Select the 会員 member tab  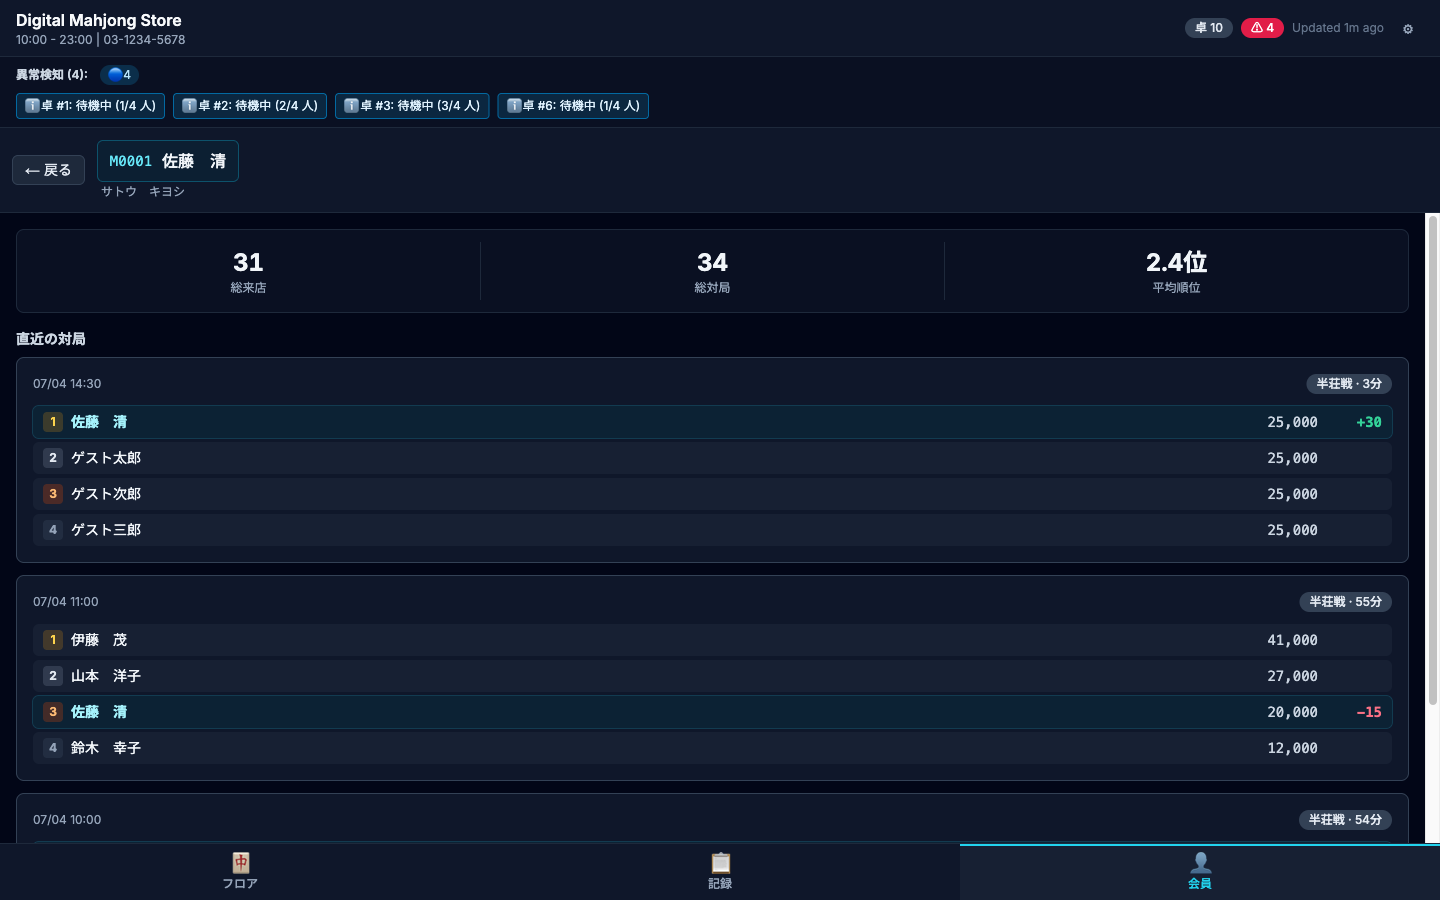(1200, 871)
